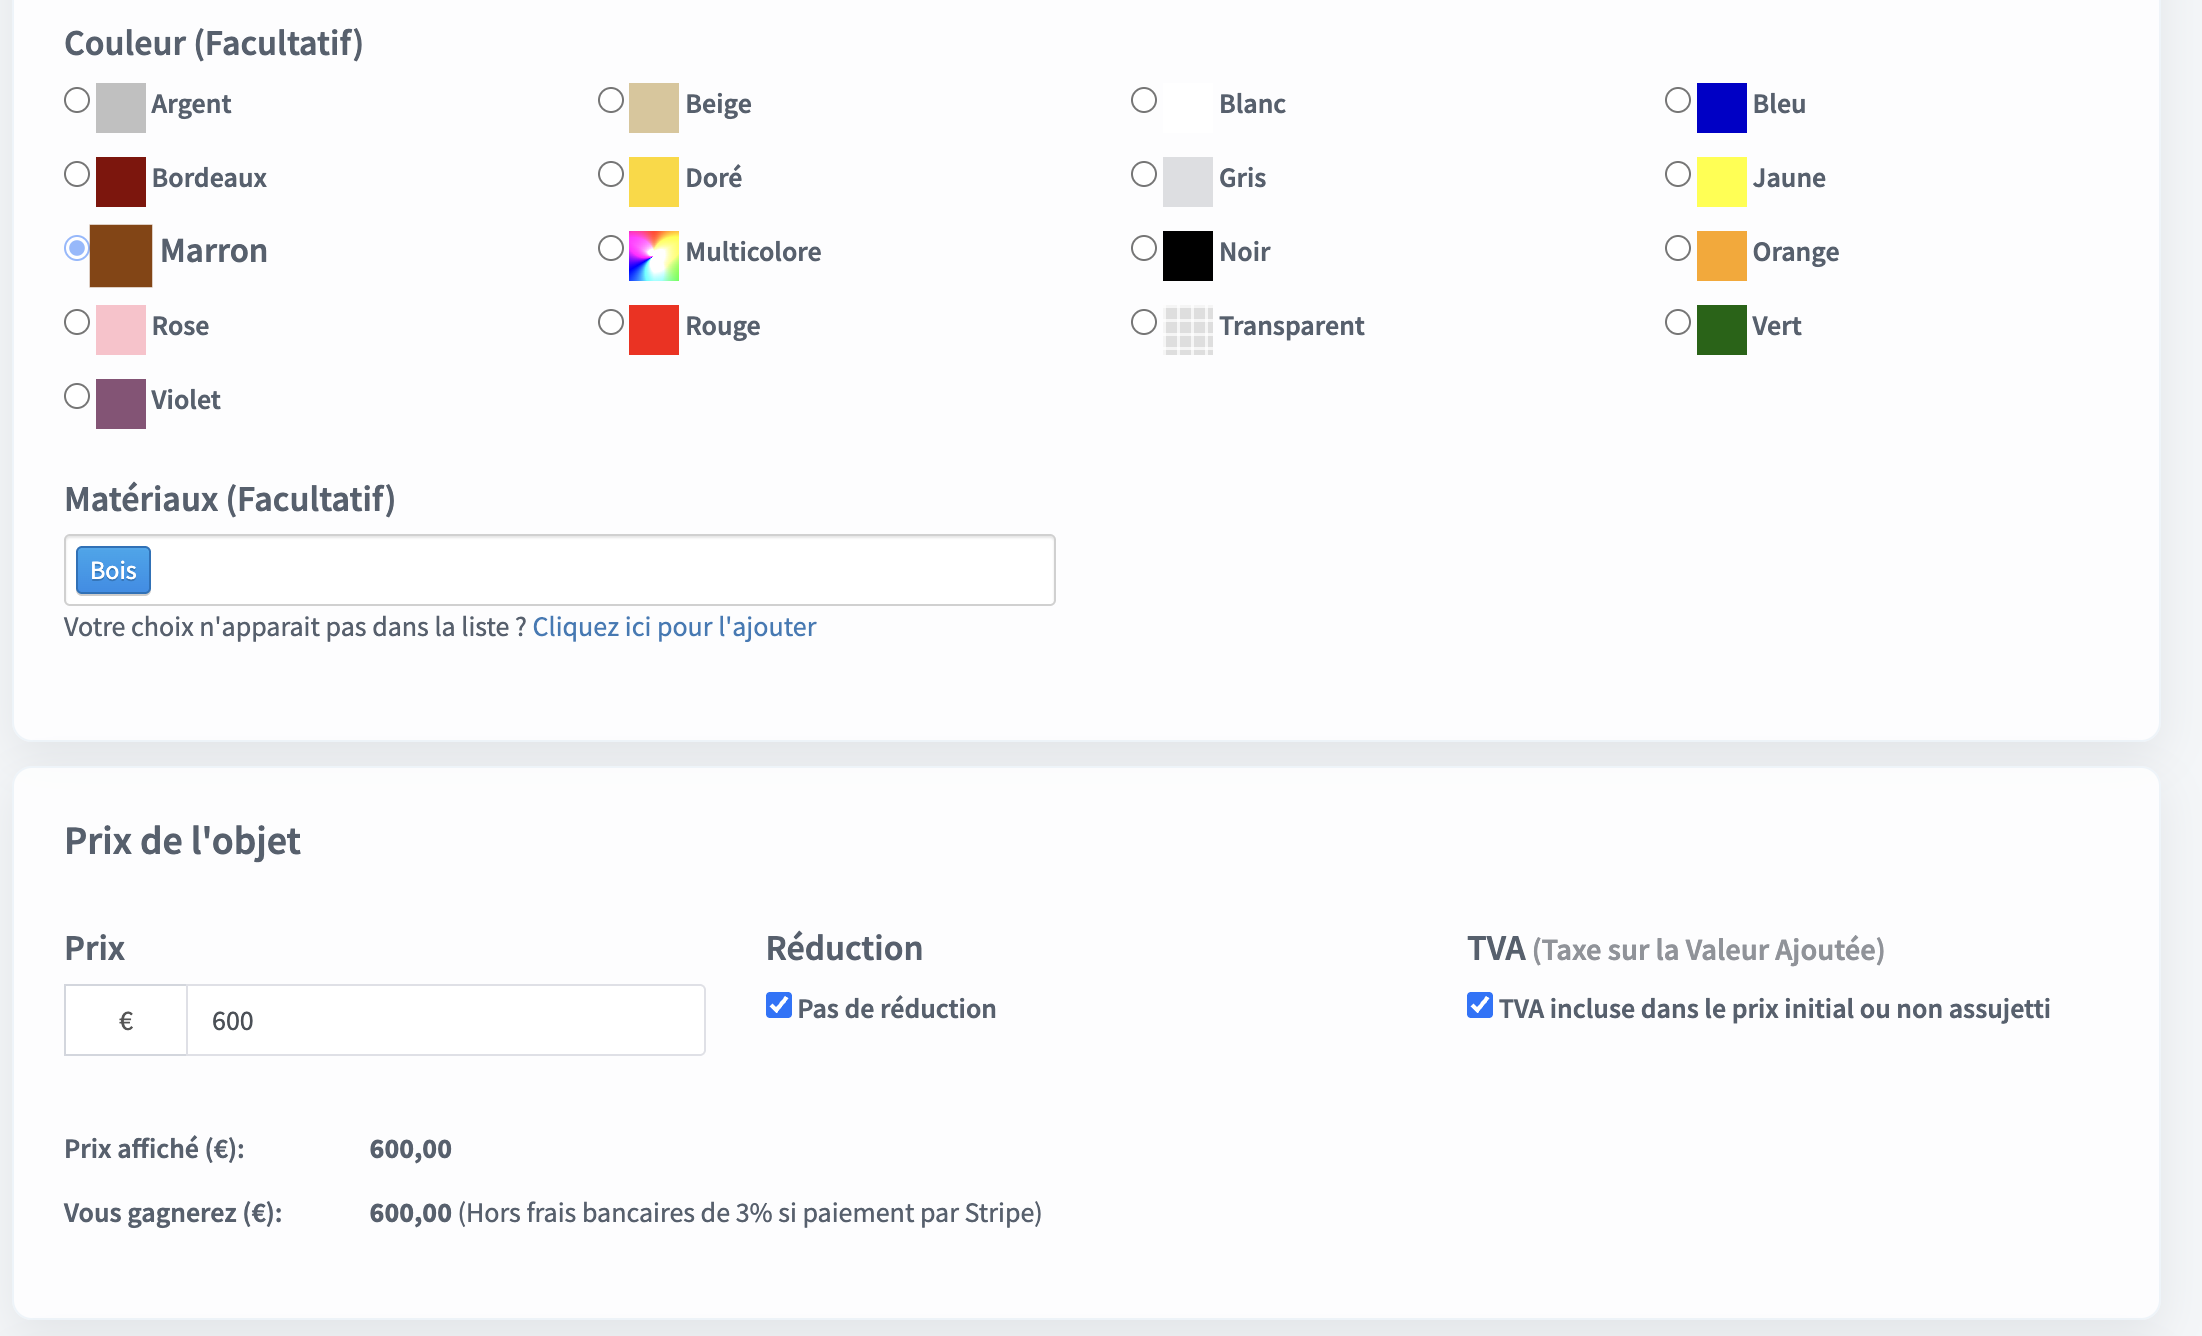
Task: Select the Vert green swatch
Action: 1721,330
